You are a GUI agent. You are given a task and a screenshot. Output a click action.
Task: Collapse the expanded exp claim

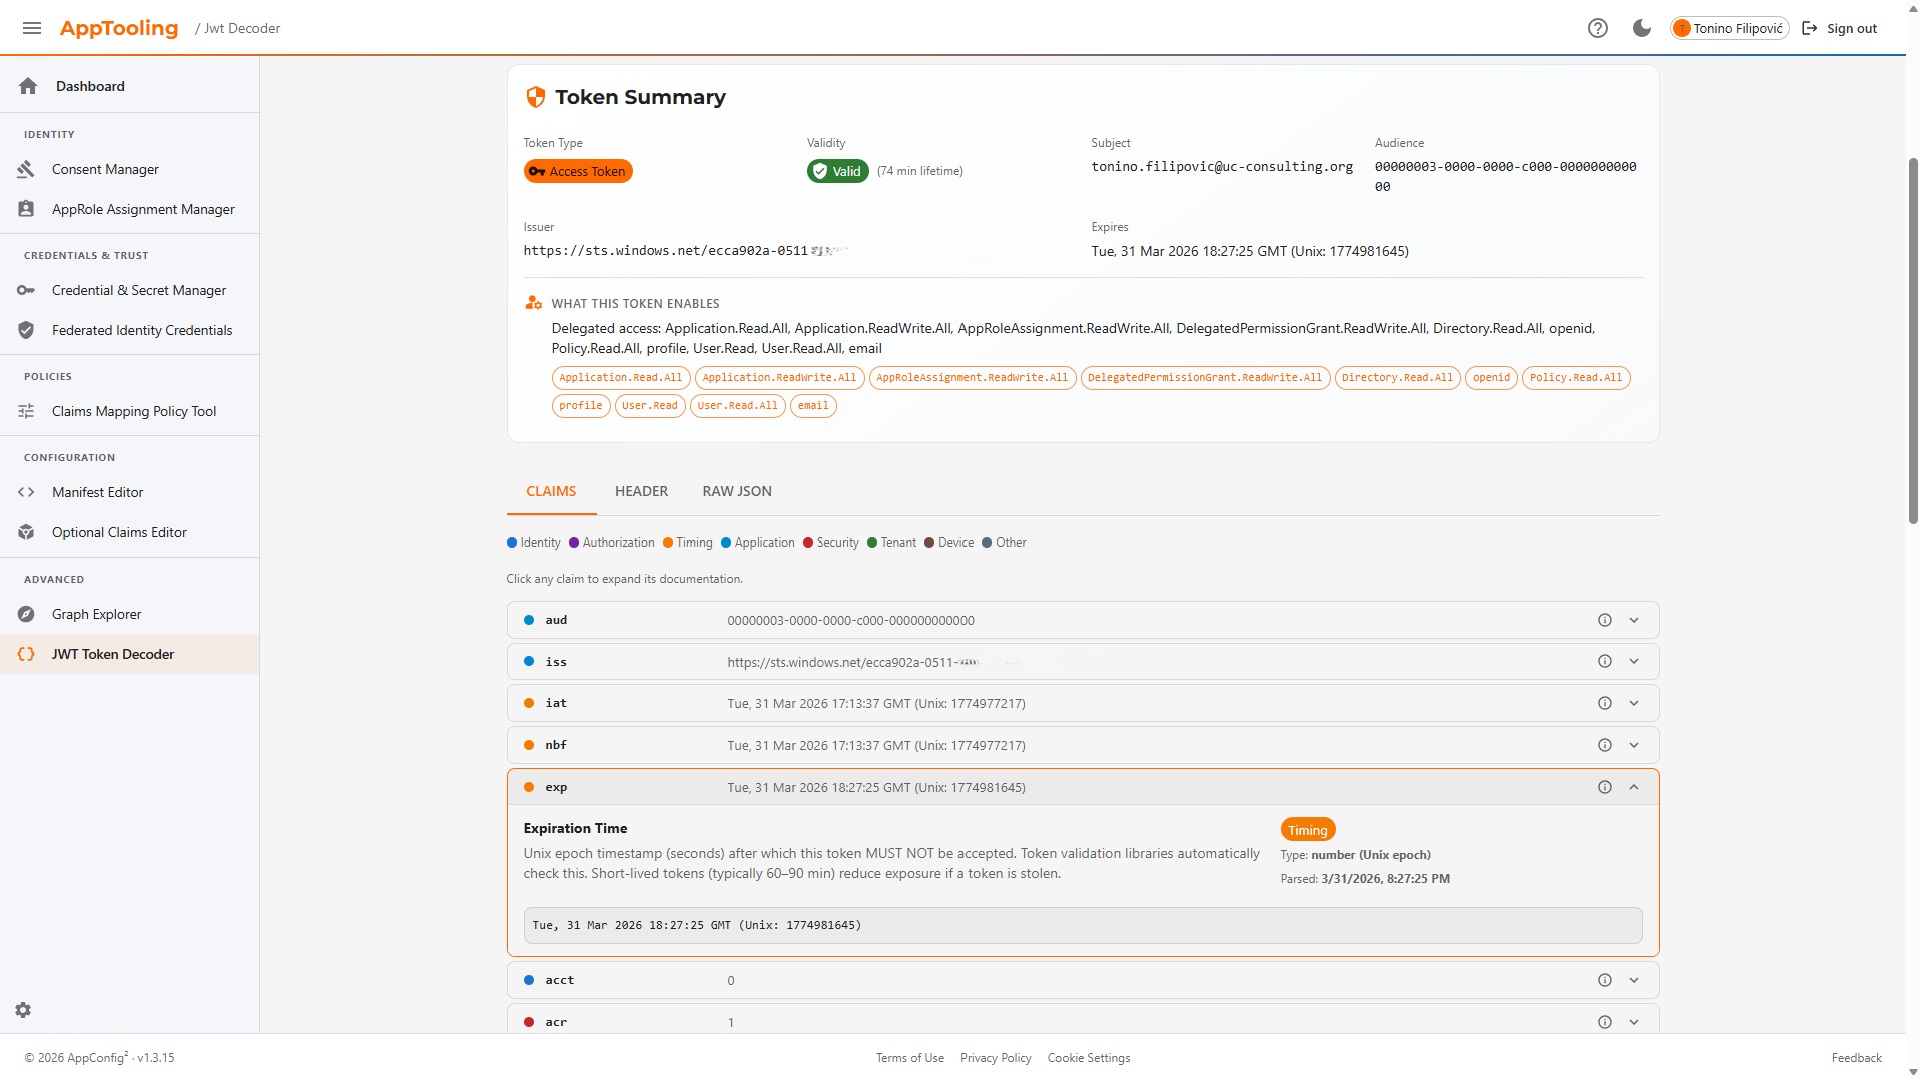pyautogui.click(x=1634, y=787)
